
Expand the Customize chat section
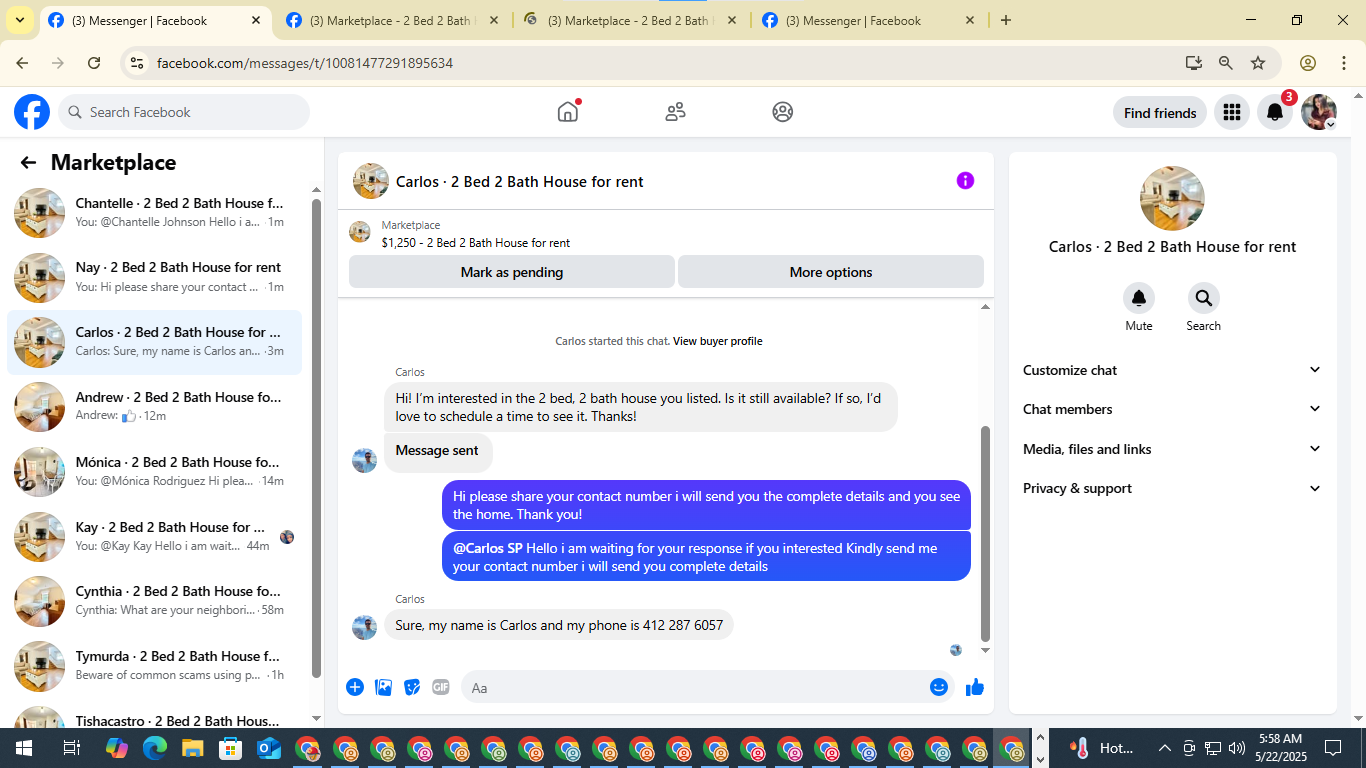(1172, 370)
